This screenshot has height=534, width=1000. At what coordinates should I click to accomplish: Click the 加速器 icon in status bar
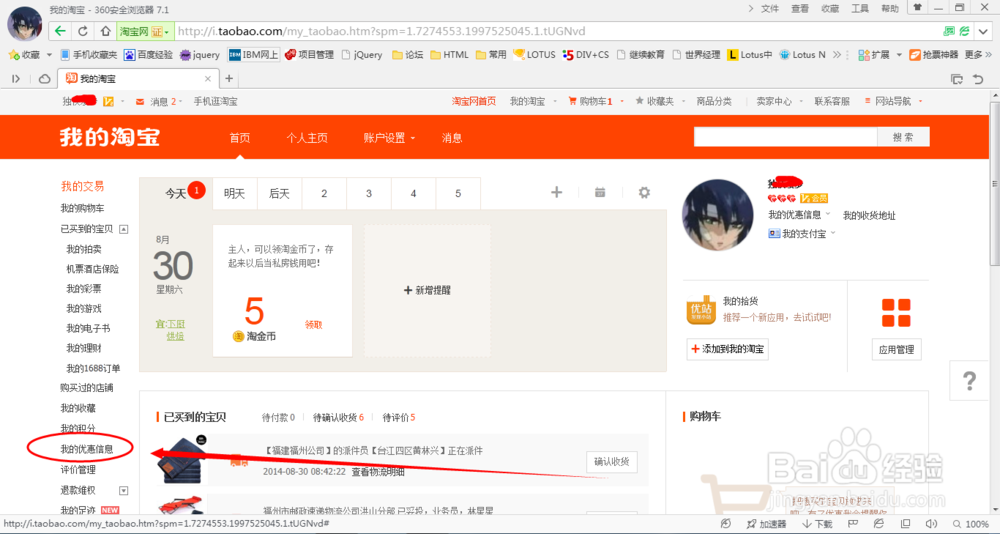tap(767, 524)
